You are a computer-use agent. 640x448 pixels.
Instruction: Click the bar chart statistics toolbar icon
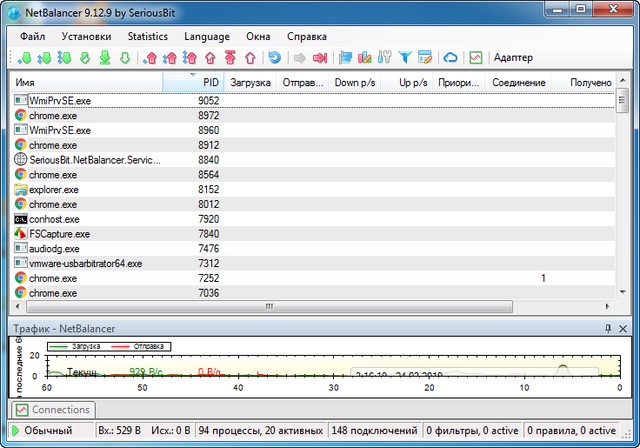[x=365, y=57]
